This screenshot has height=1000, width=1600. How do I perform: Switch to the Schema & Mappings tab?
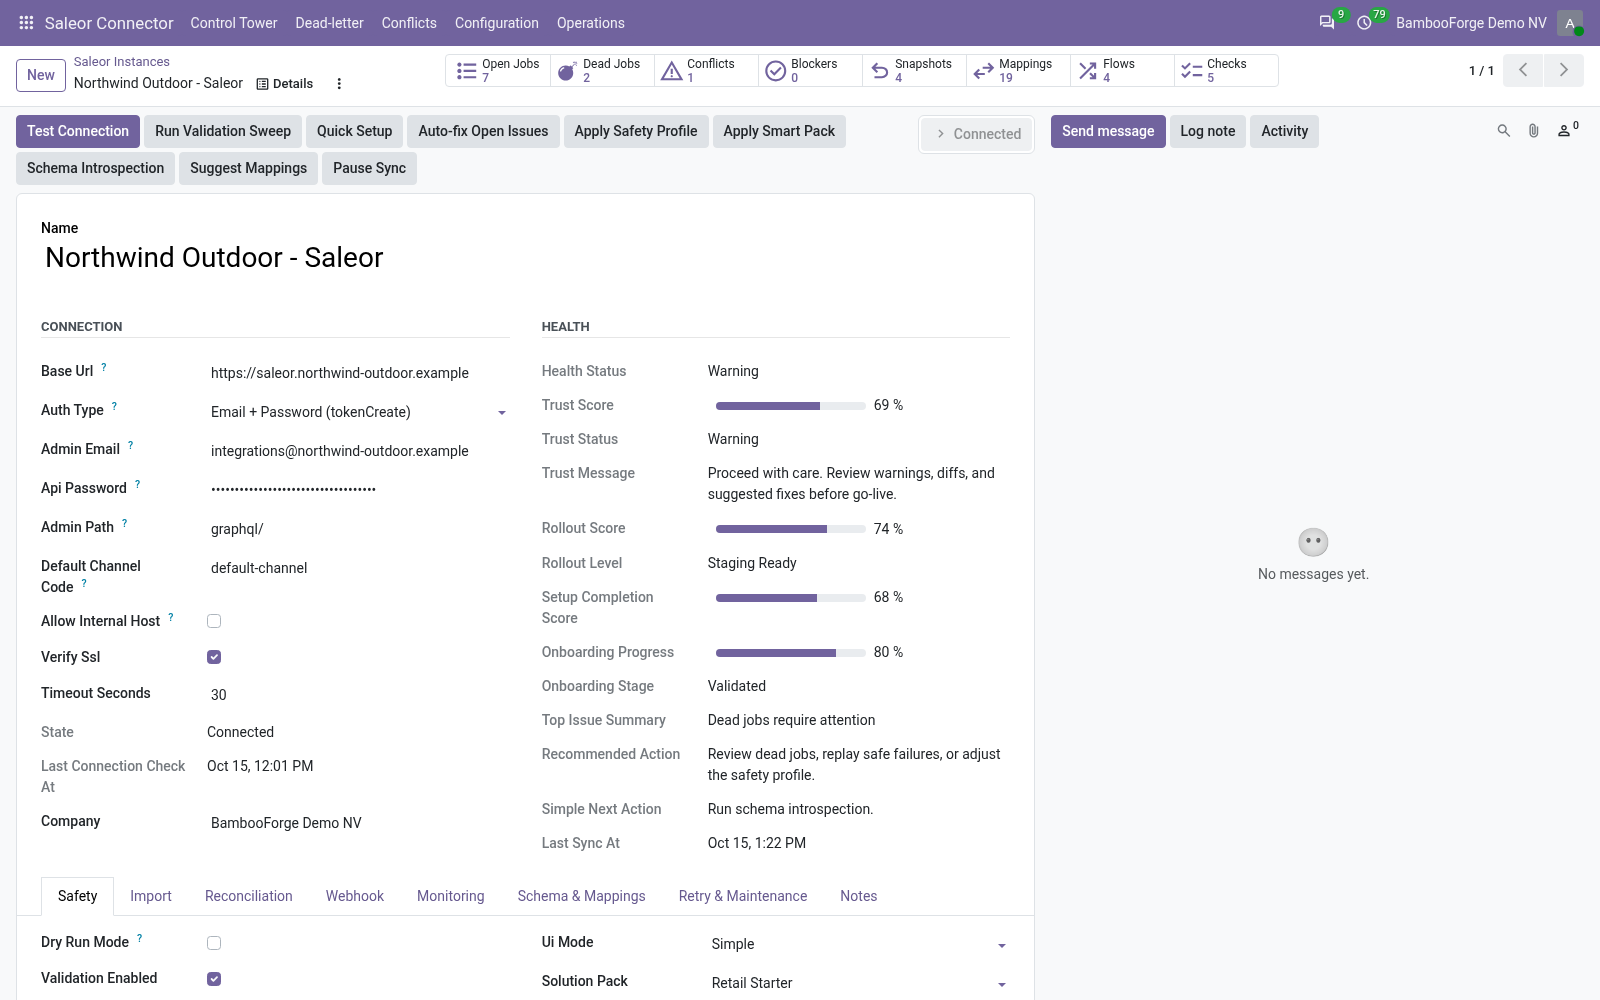pos(581,896)
